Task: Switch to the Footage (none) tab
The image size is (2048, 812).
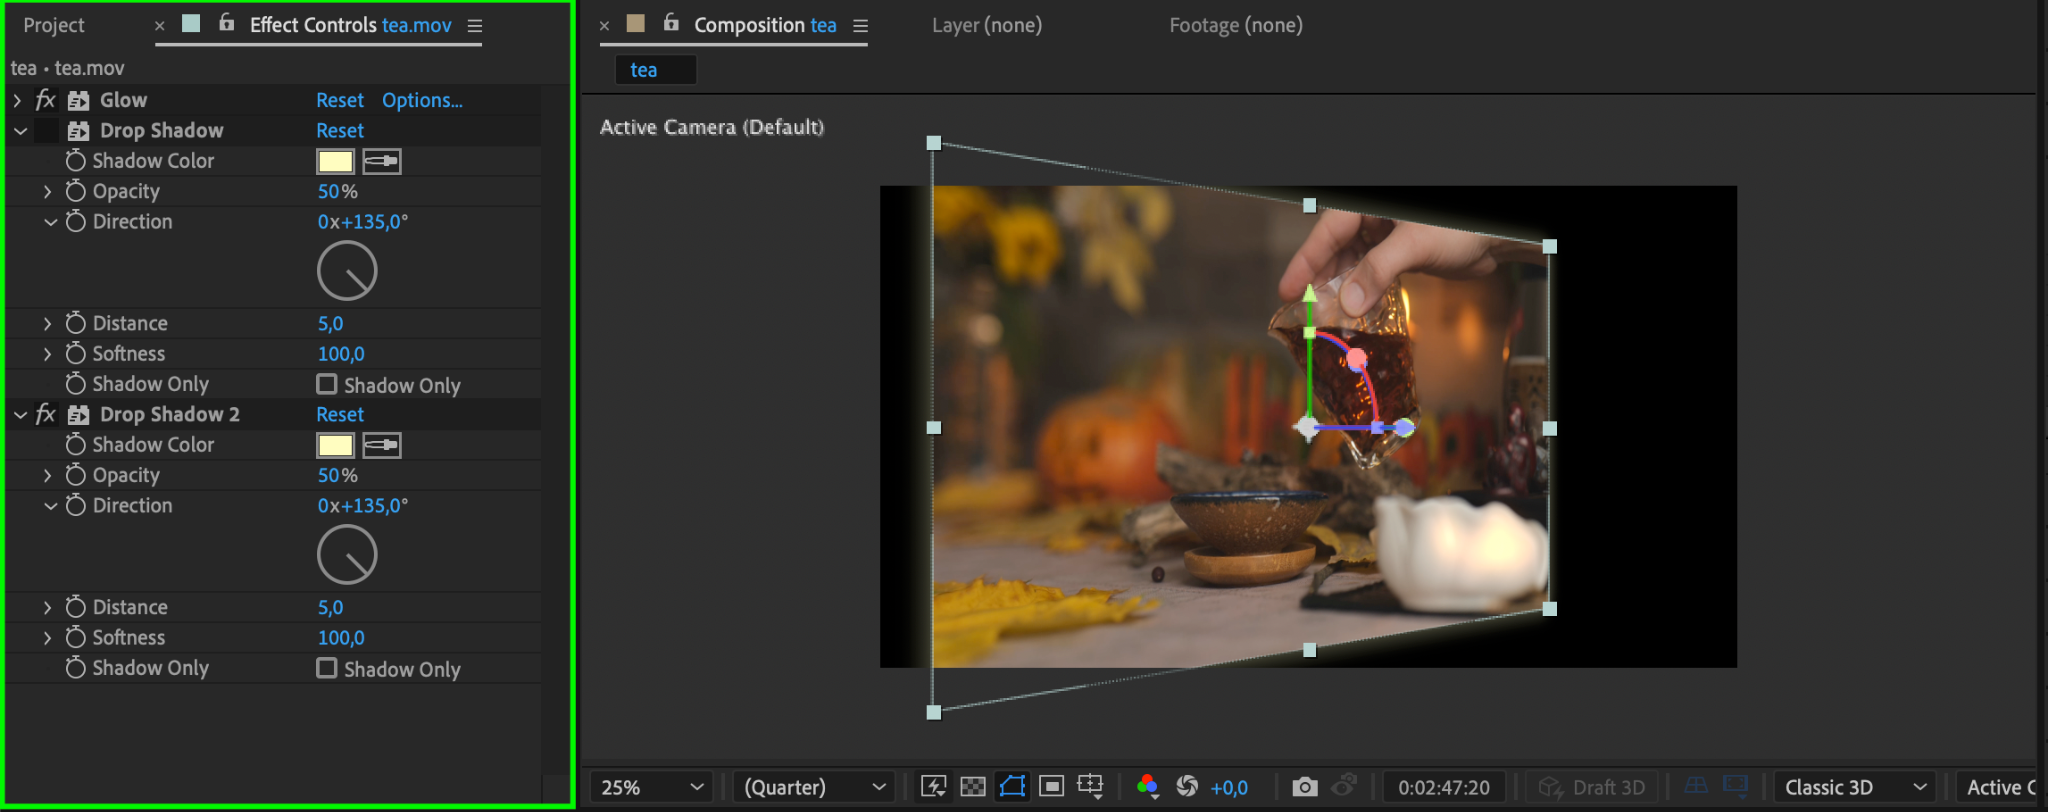Action: click(1235, 25)
